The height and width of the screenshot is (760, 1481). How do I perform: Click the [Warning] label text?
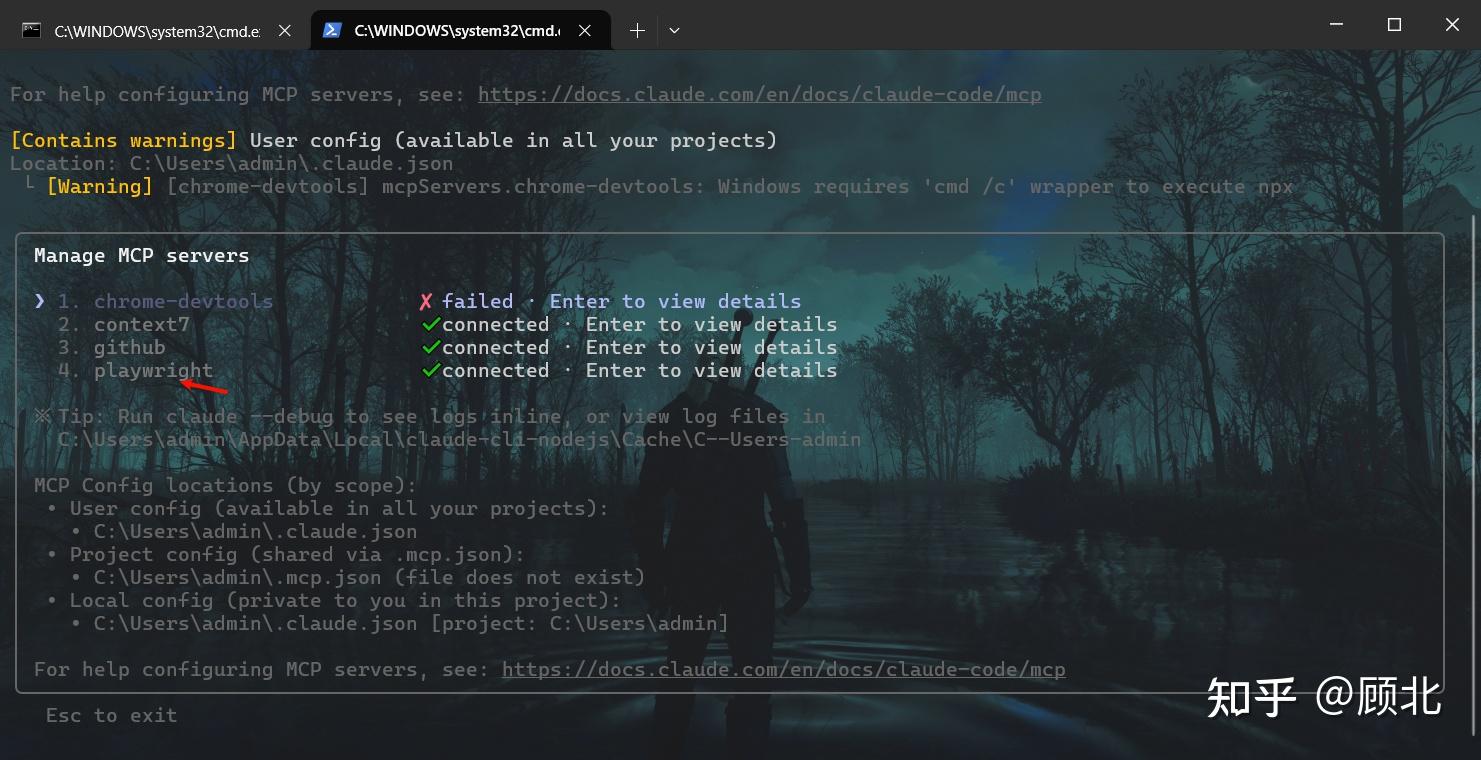click(99, 186)
